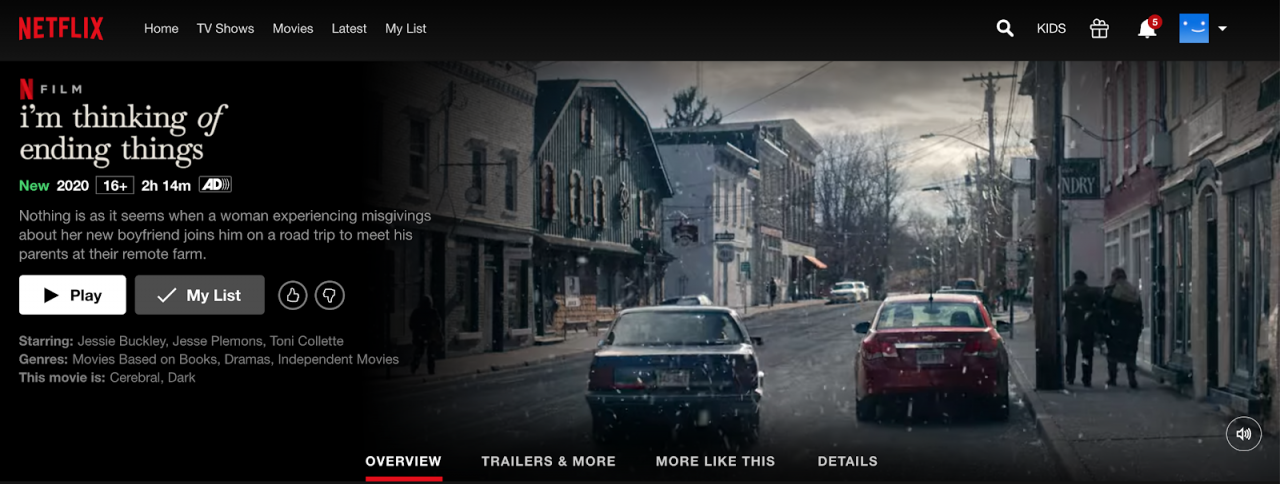
Task: Switch to Trailers & More tab
Action: click(548, 461)
